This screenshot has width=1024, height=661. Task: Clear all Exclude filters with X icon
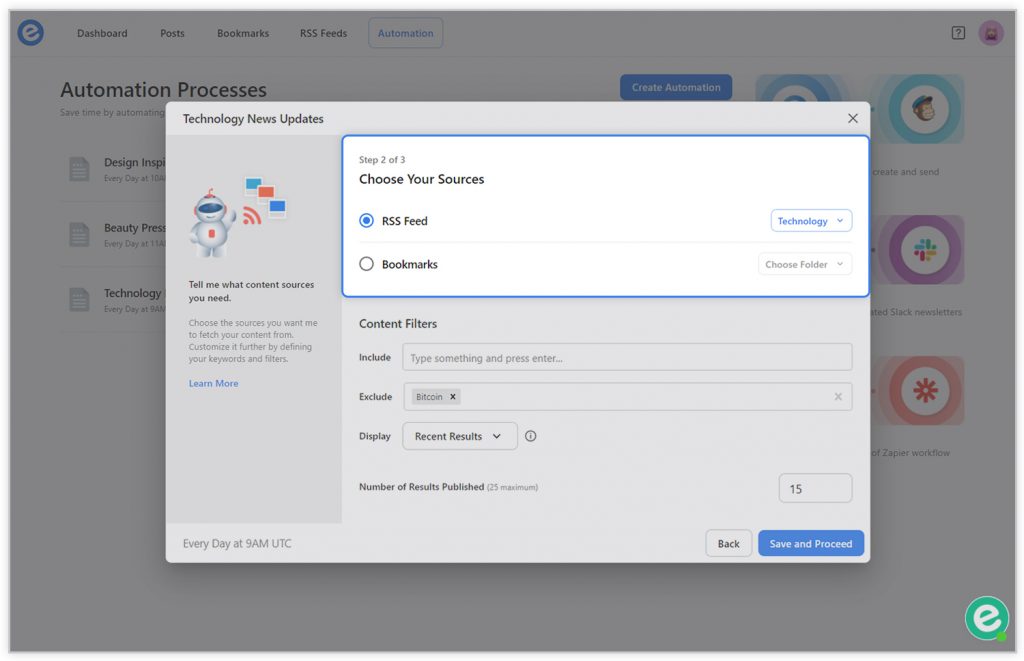(838, 397)
